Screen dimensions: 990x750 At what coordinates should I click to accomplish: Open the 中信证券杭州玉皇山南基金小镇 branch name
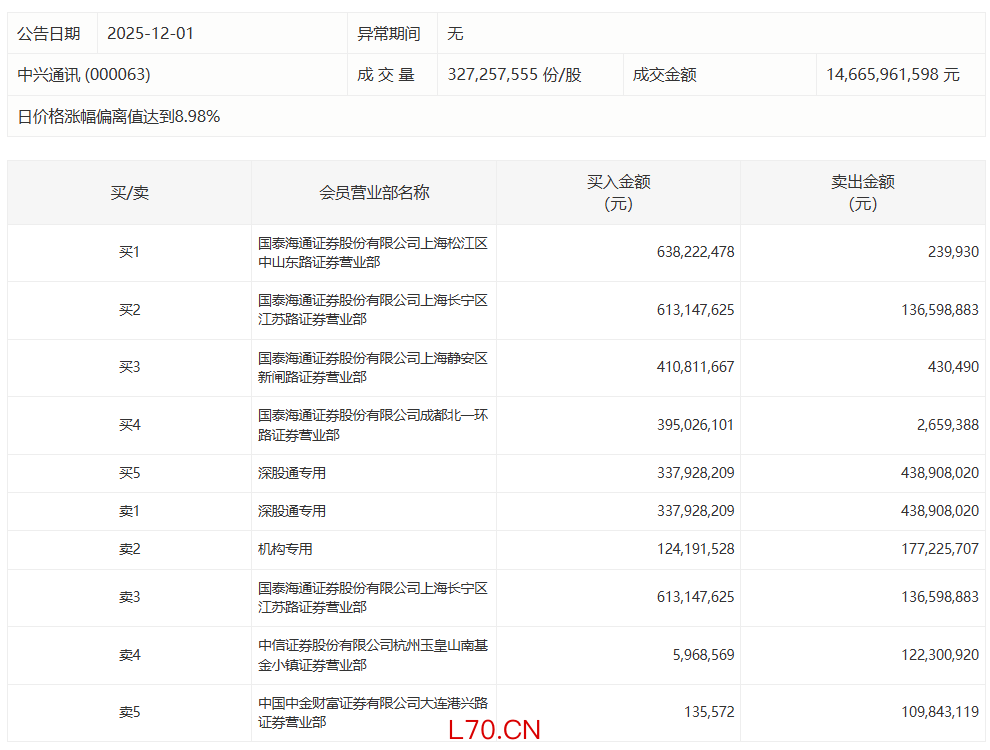click(x=372, y=655)
